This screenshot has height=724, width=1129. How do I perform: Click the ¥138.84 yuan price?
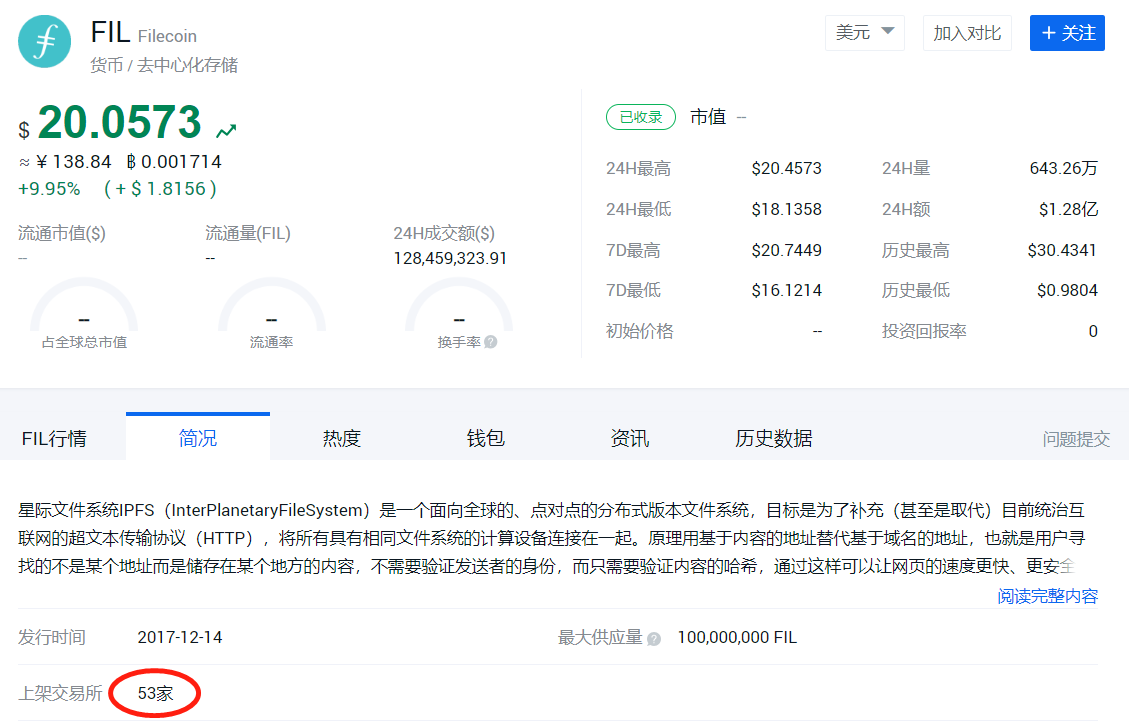pos(73,162)
